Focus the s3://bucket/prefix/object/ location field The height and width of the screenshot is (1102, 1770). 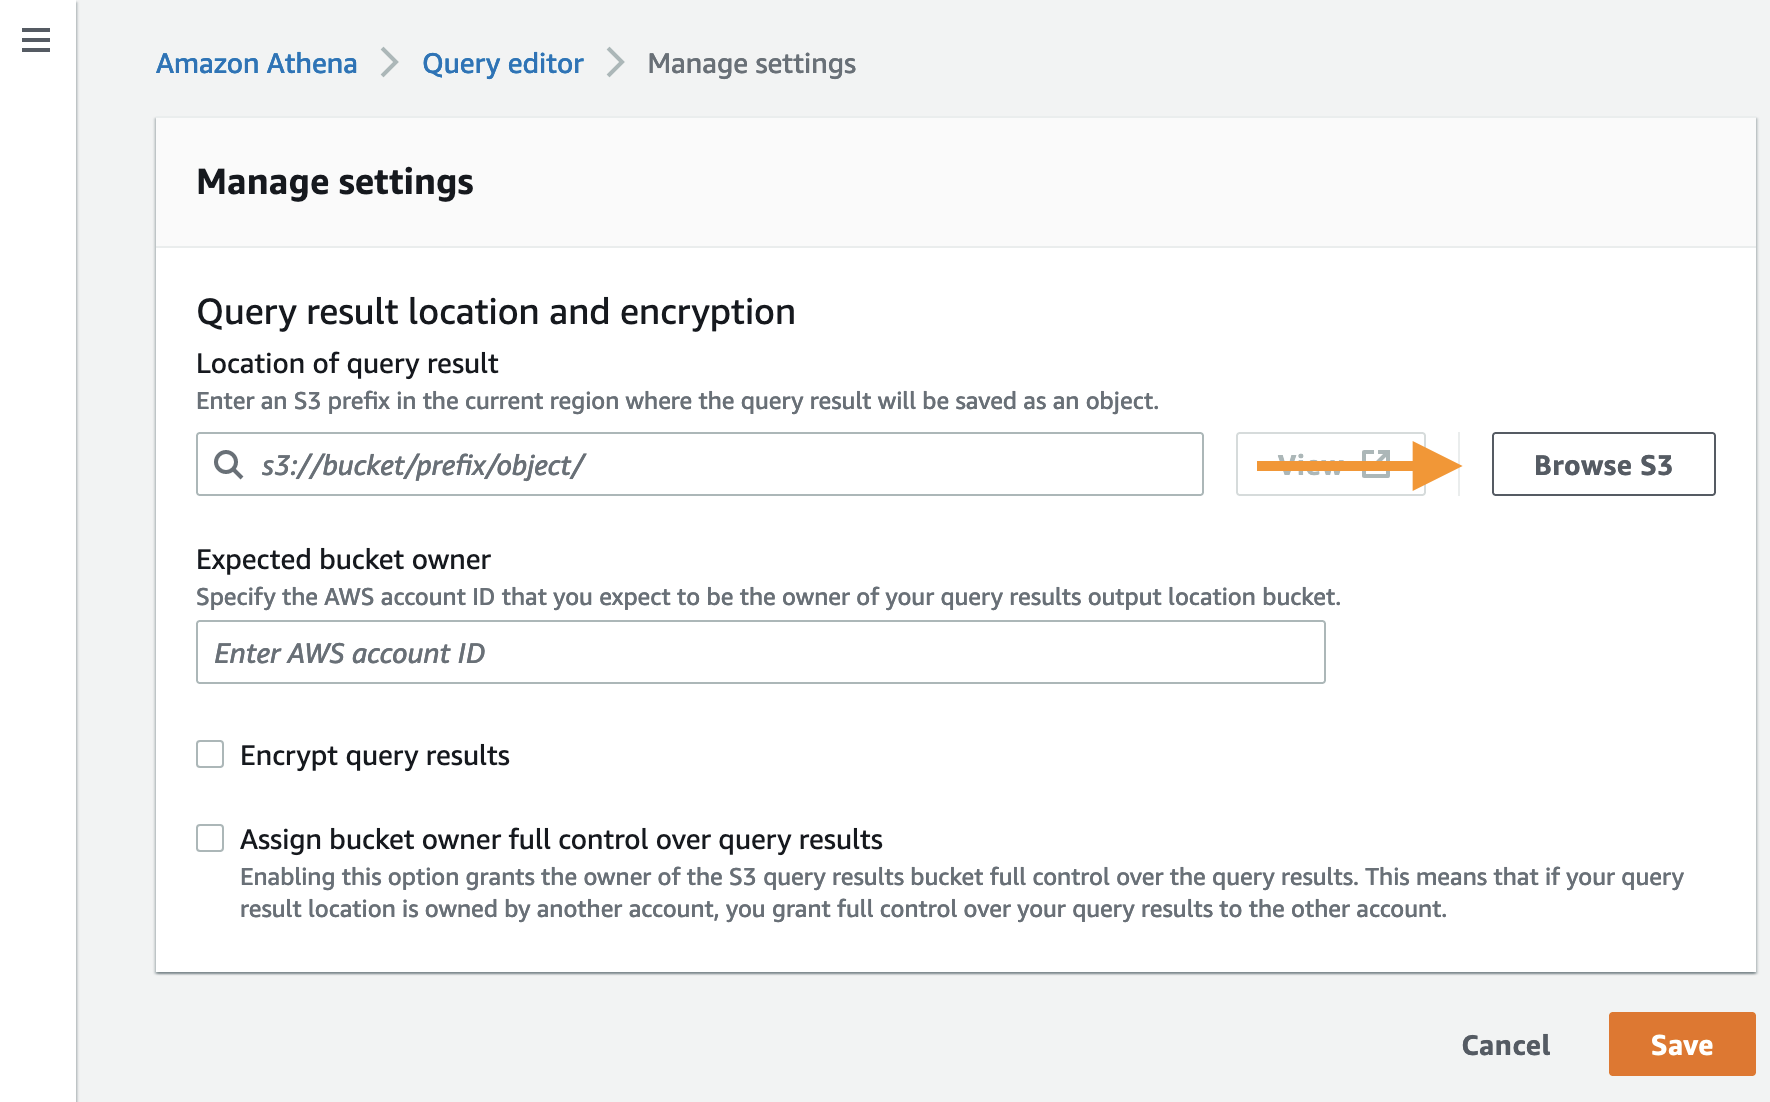click(x=720, y=464)
